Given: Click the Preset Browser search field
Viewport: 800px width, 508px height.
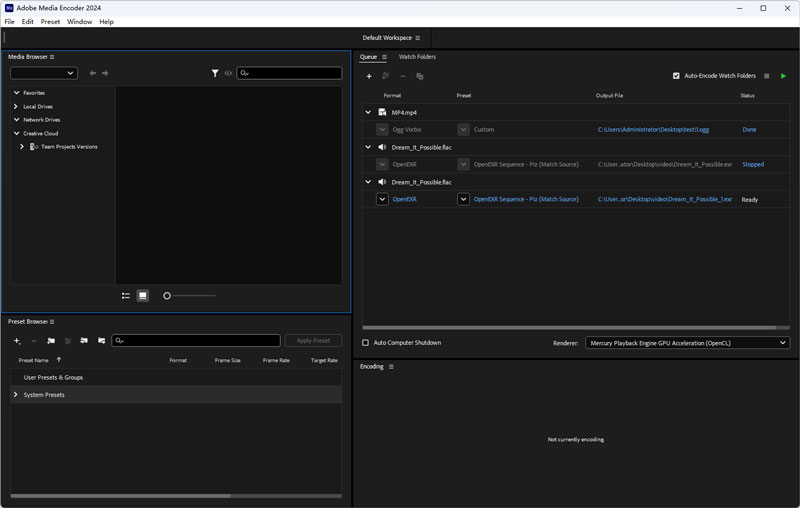Looking at the screenshot, I should [x=196, y=341].
